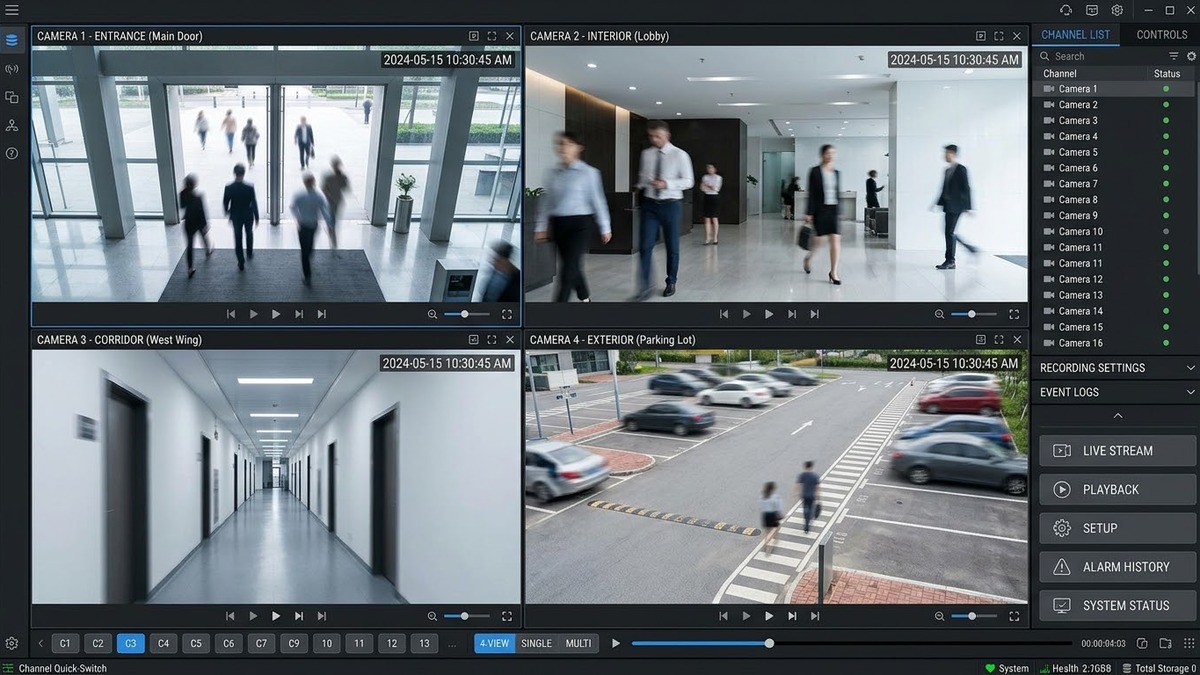The height and width of the screenshot is (675, 1200).
Task: Open the Alarm History
Action: 1118,567
